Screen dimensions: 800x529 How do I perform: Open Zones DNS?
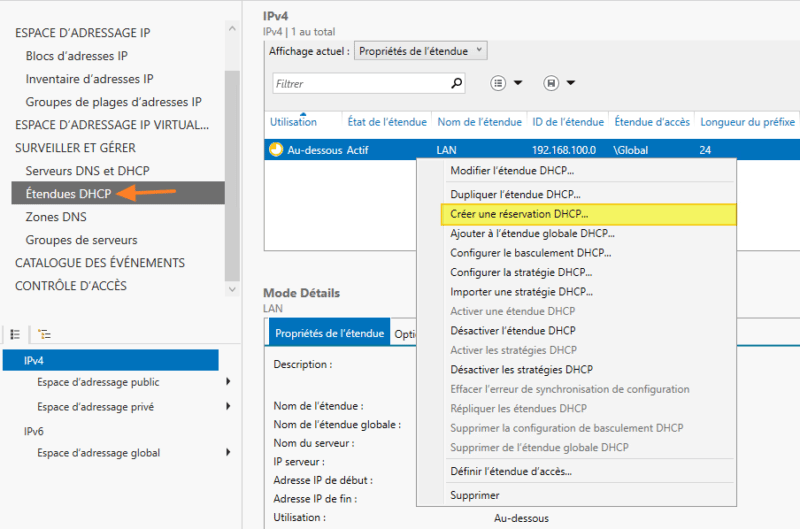coord(56,217)
